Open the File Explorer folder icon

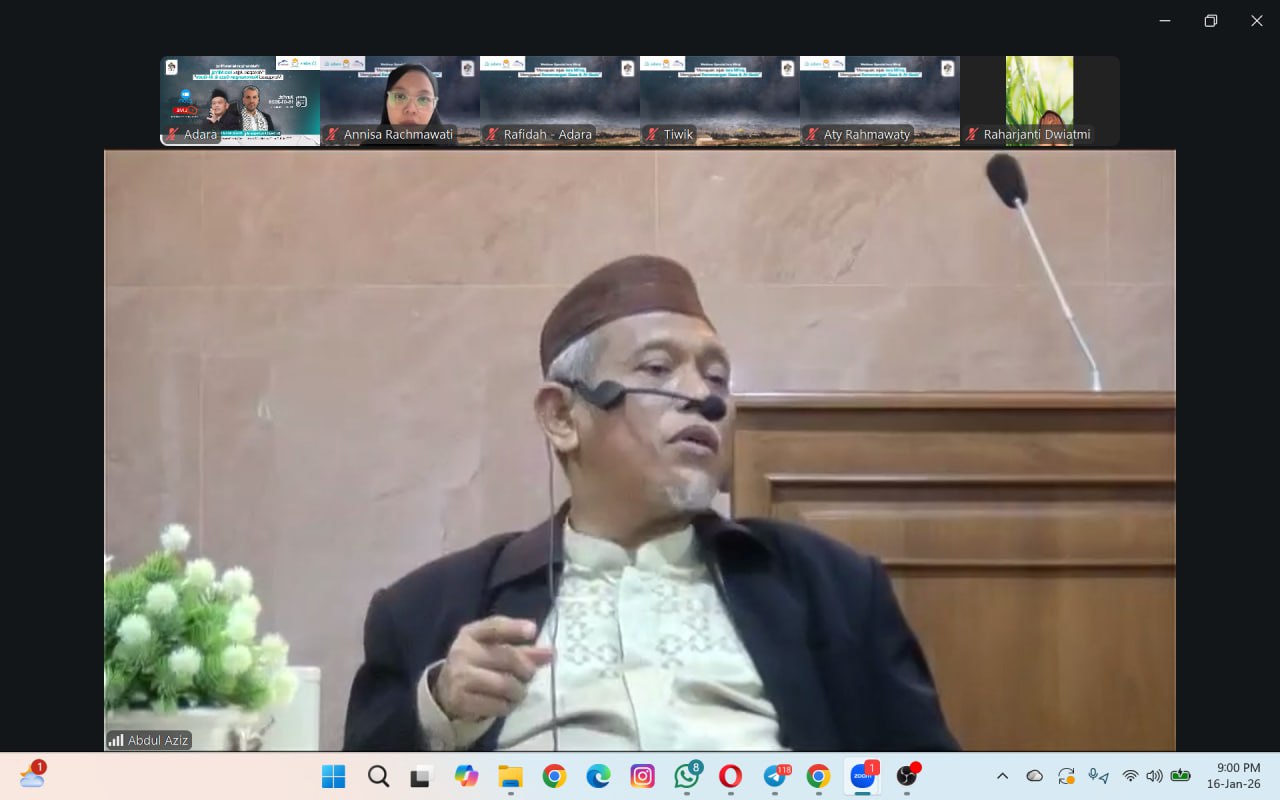(510, 776)
